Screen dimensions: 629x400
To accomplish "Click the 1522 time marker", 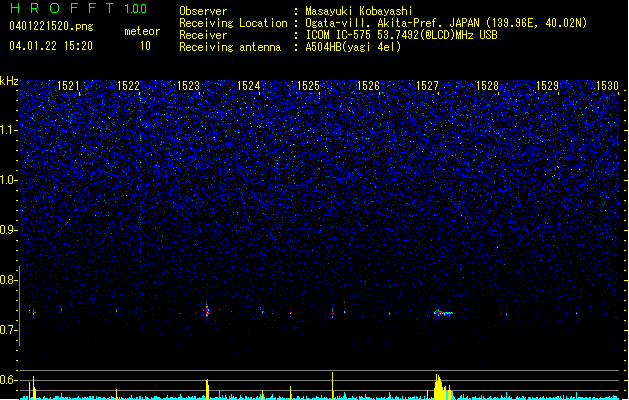I will pos(128,86).
